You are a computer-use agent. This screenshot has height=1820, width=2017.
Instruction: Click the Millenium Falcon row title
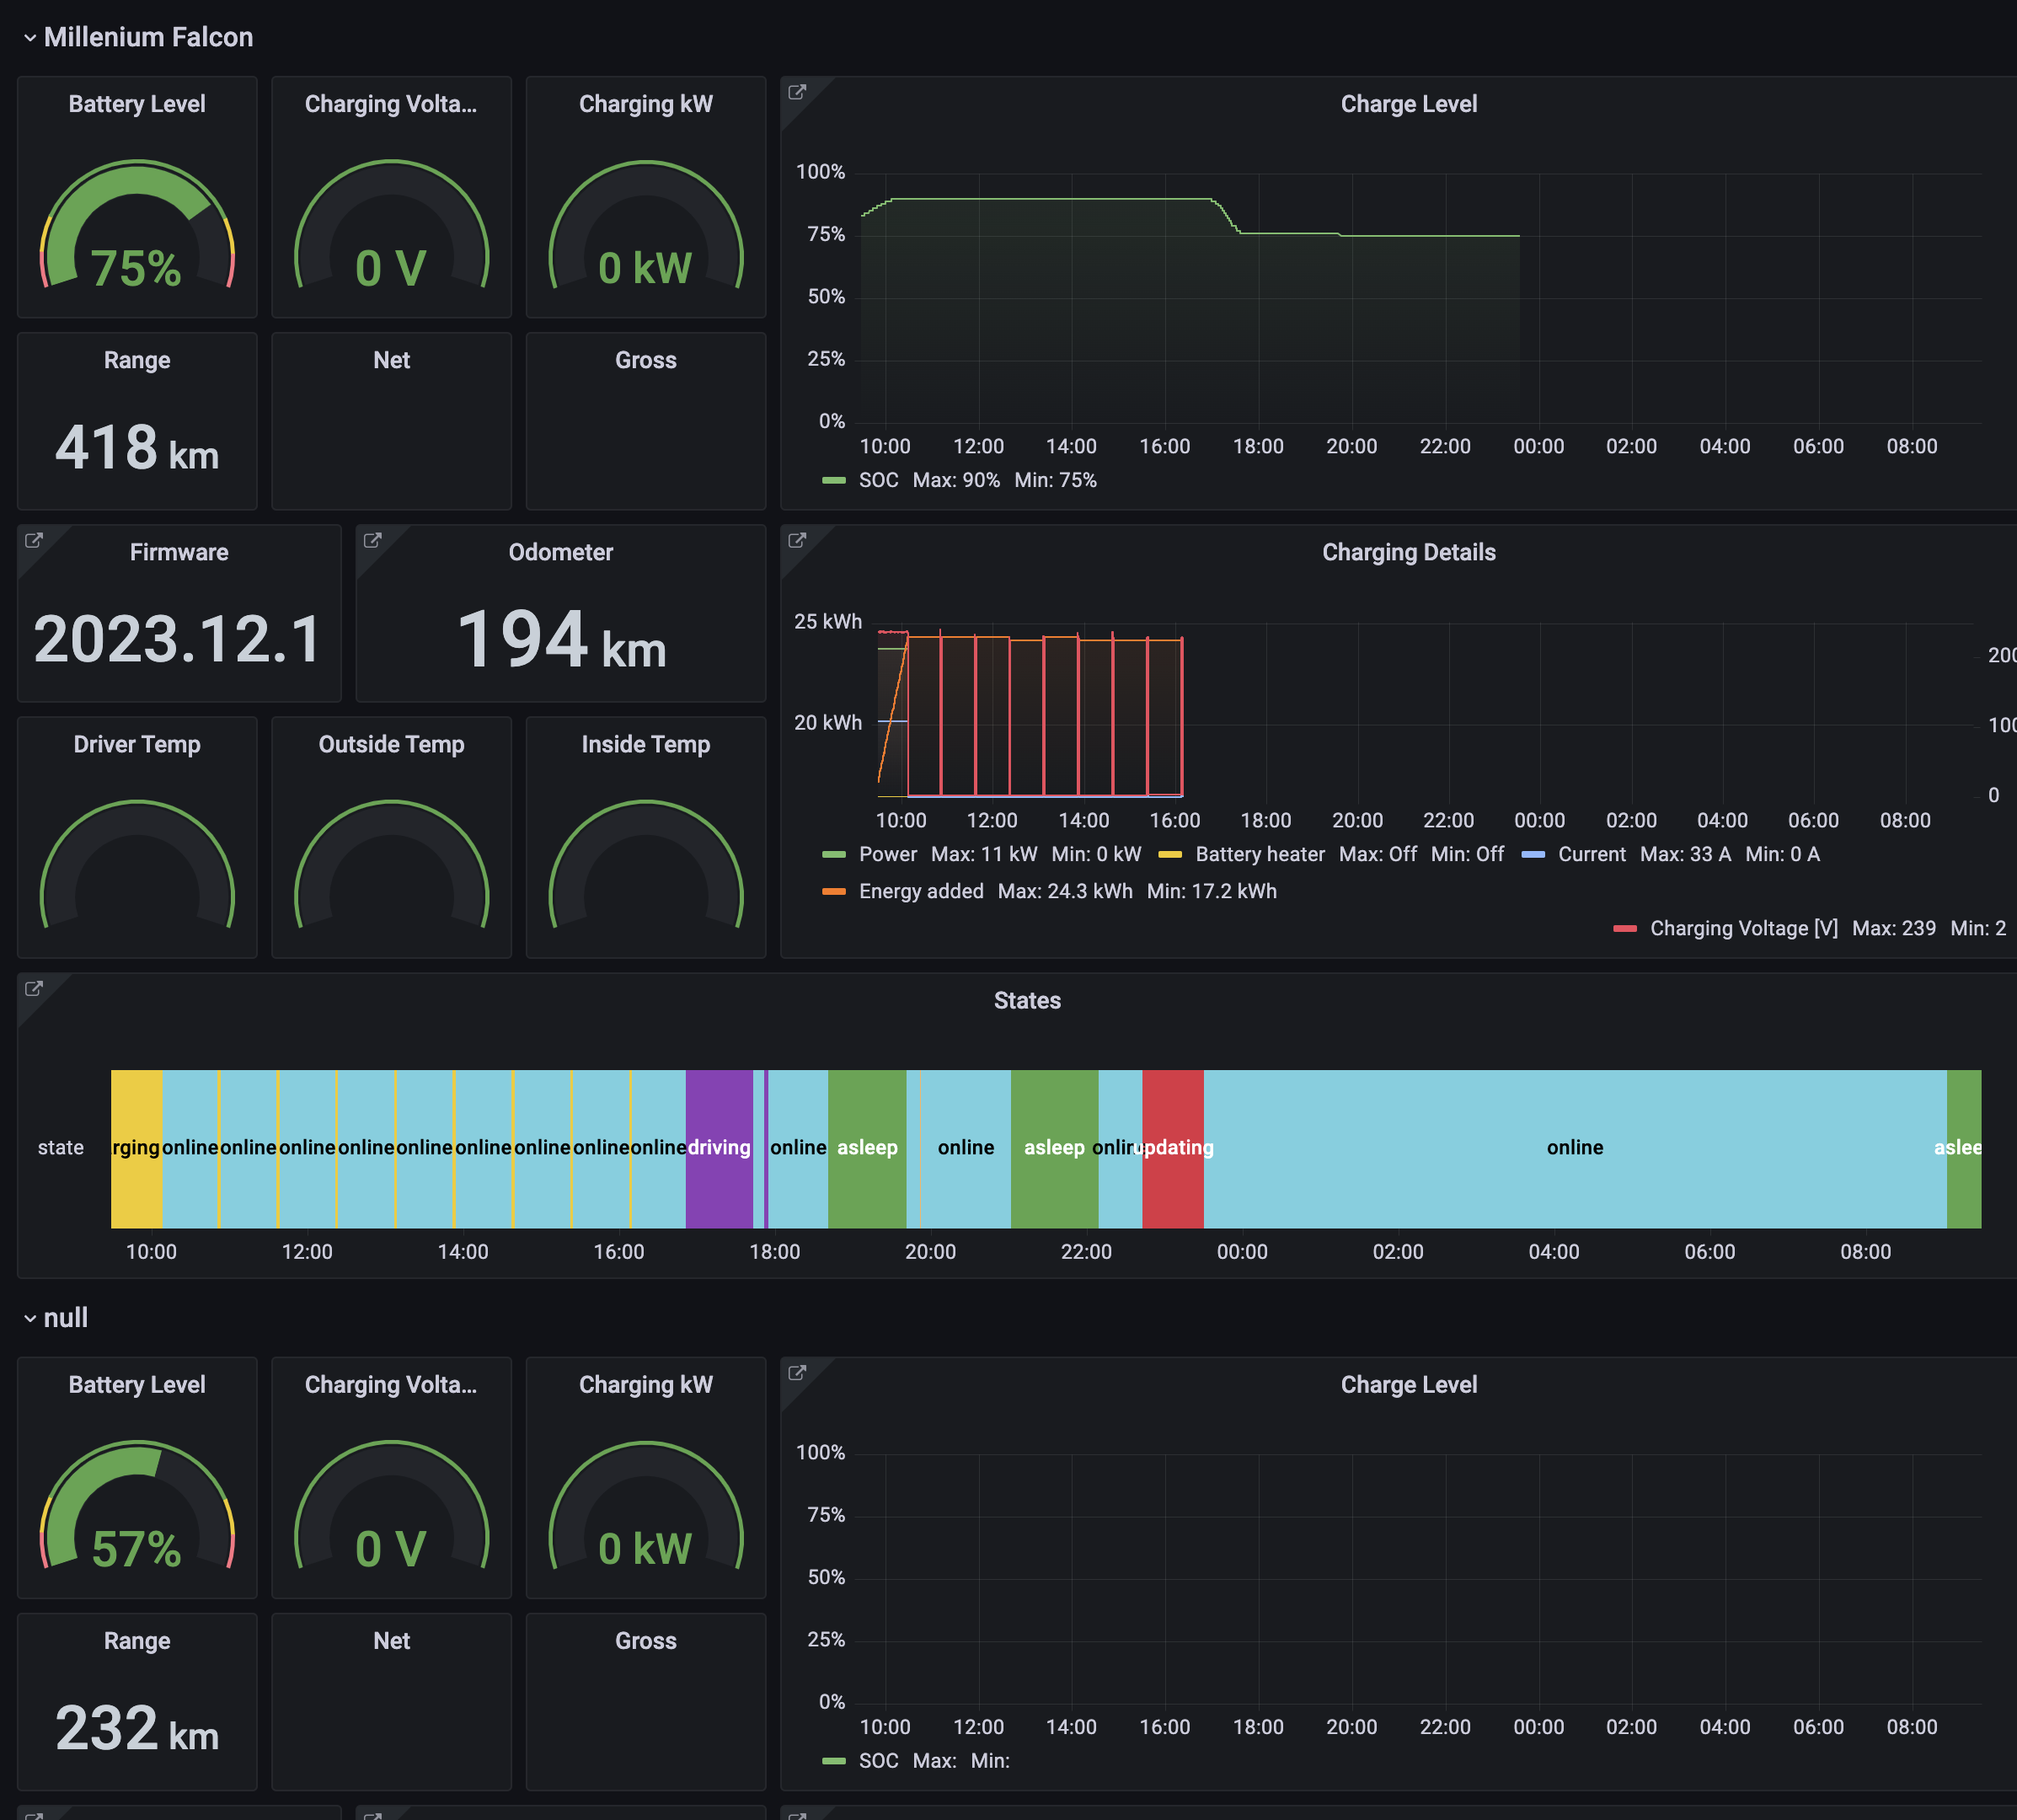point(148,38)
